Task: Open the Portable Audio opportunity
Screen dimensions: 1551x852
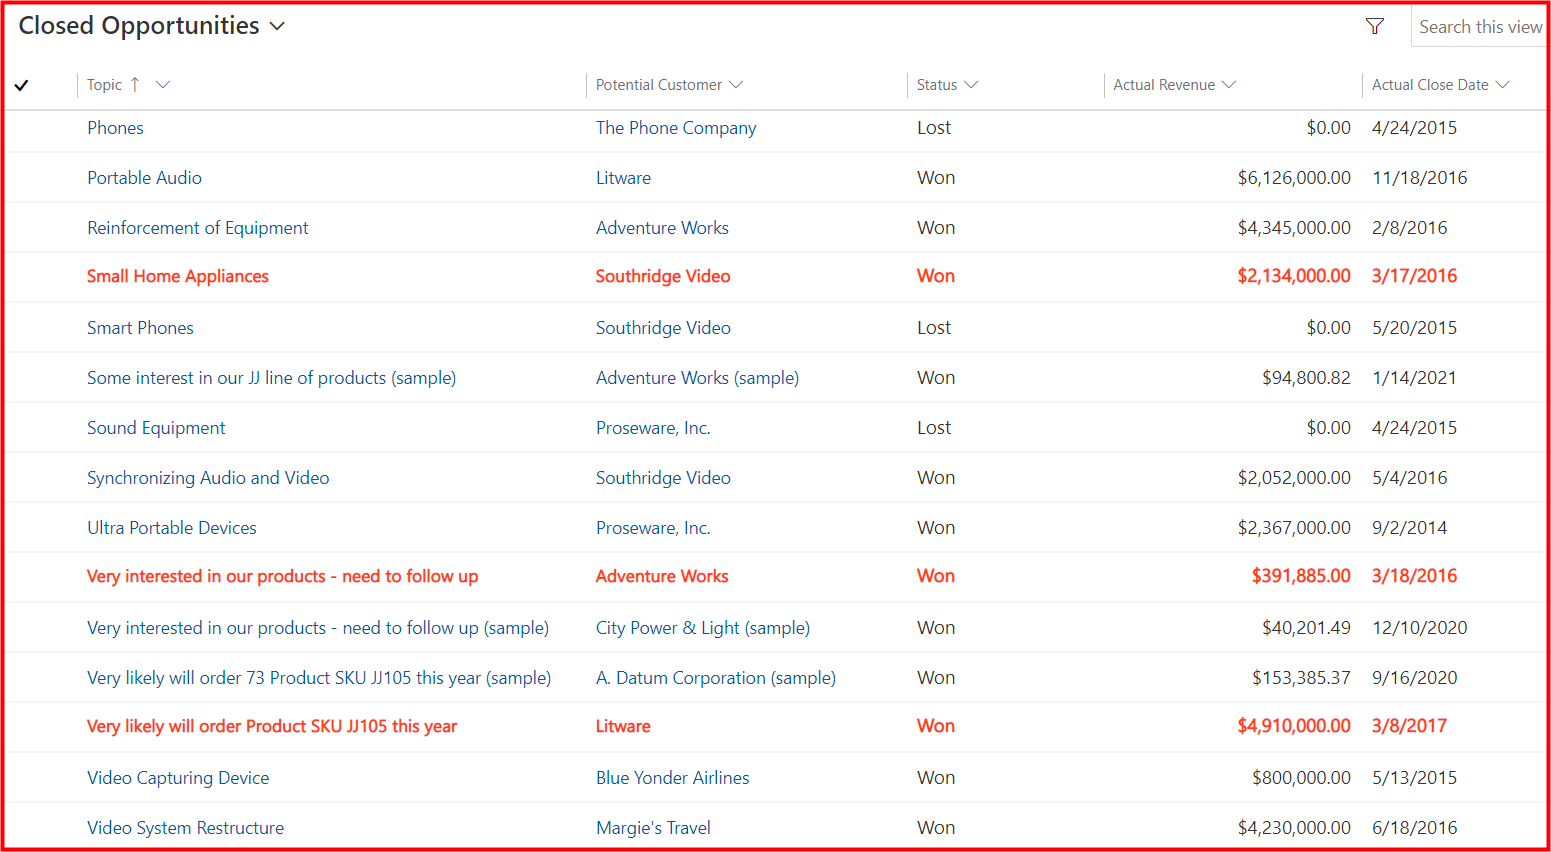Action: pyautogui.click(x=144, y=178)
